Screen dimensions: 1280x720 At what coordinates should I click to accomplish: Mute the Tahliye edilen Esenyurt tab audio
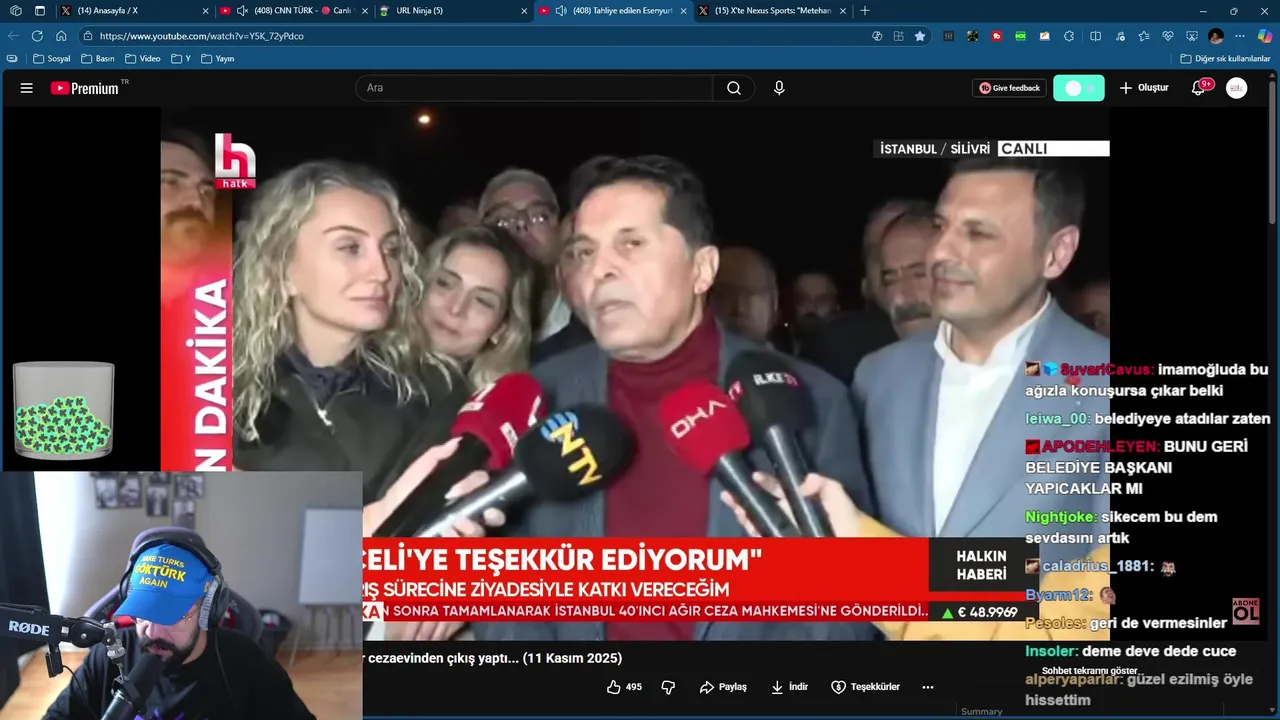[560, 11]
